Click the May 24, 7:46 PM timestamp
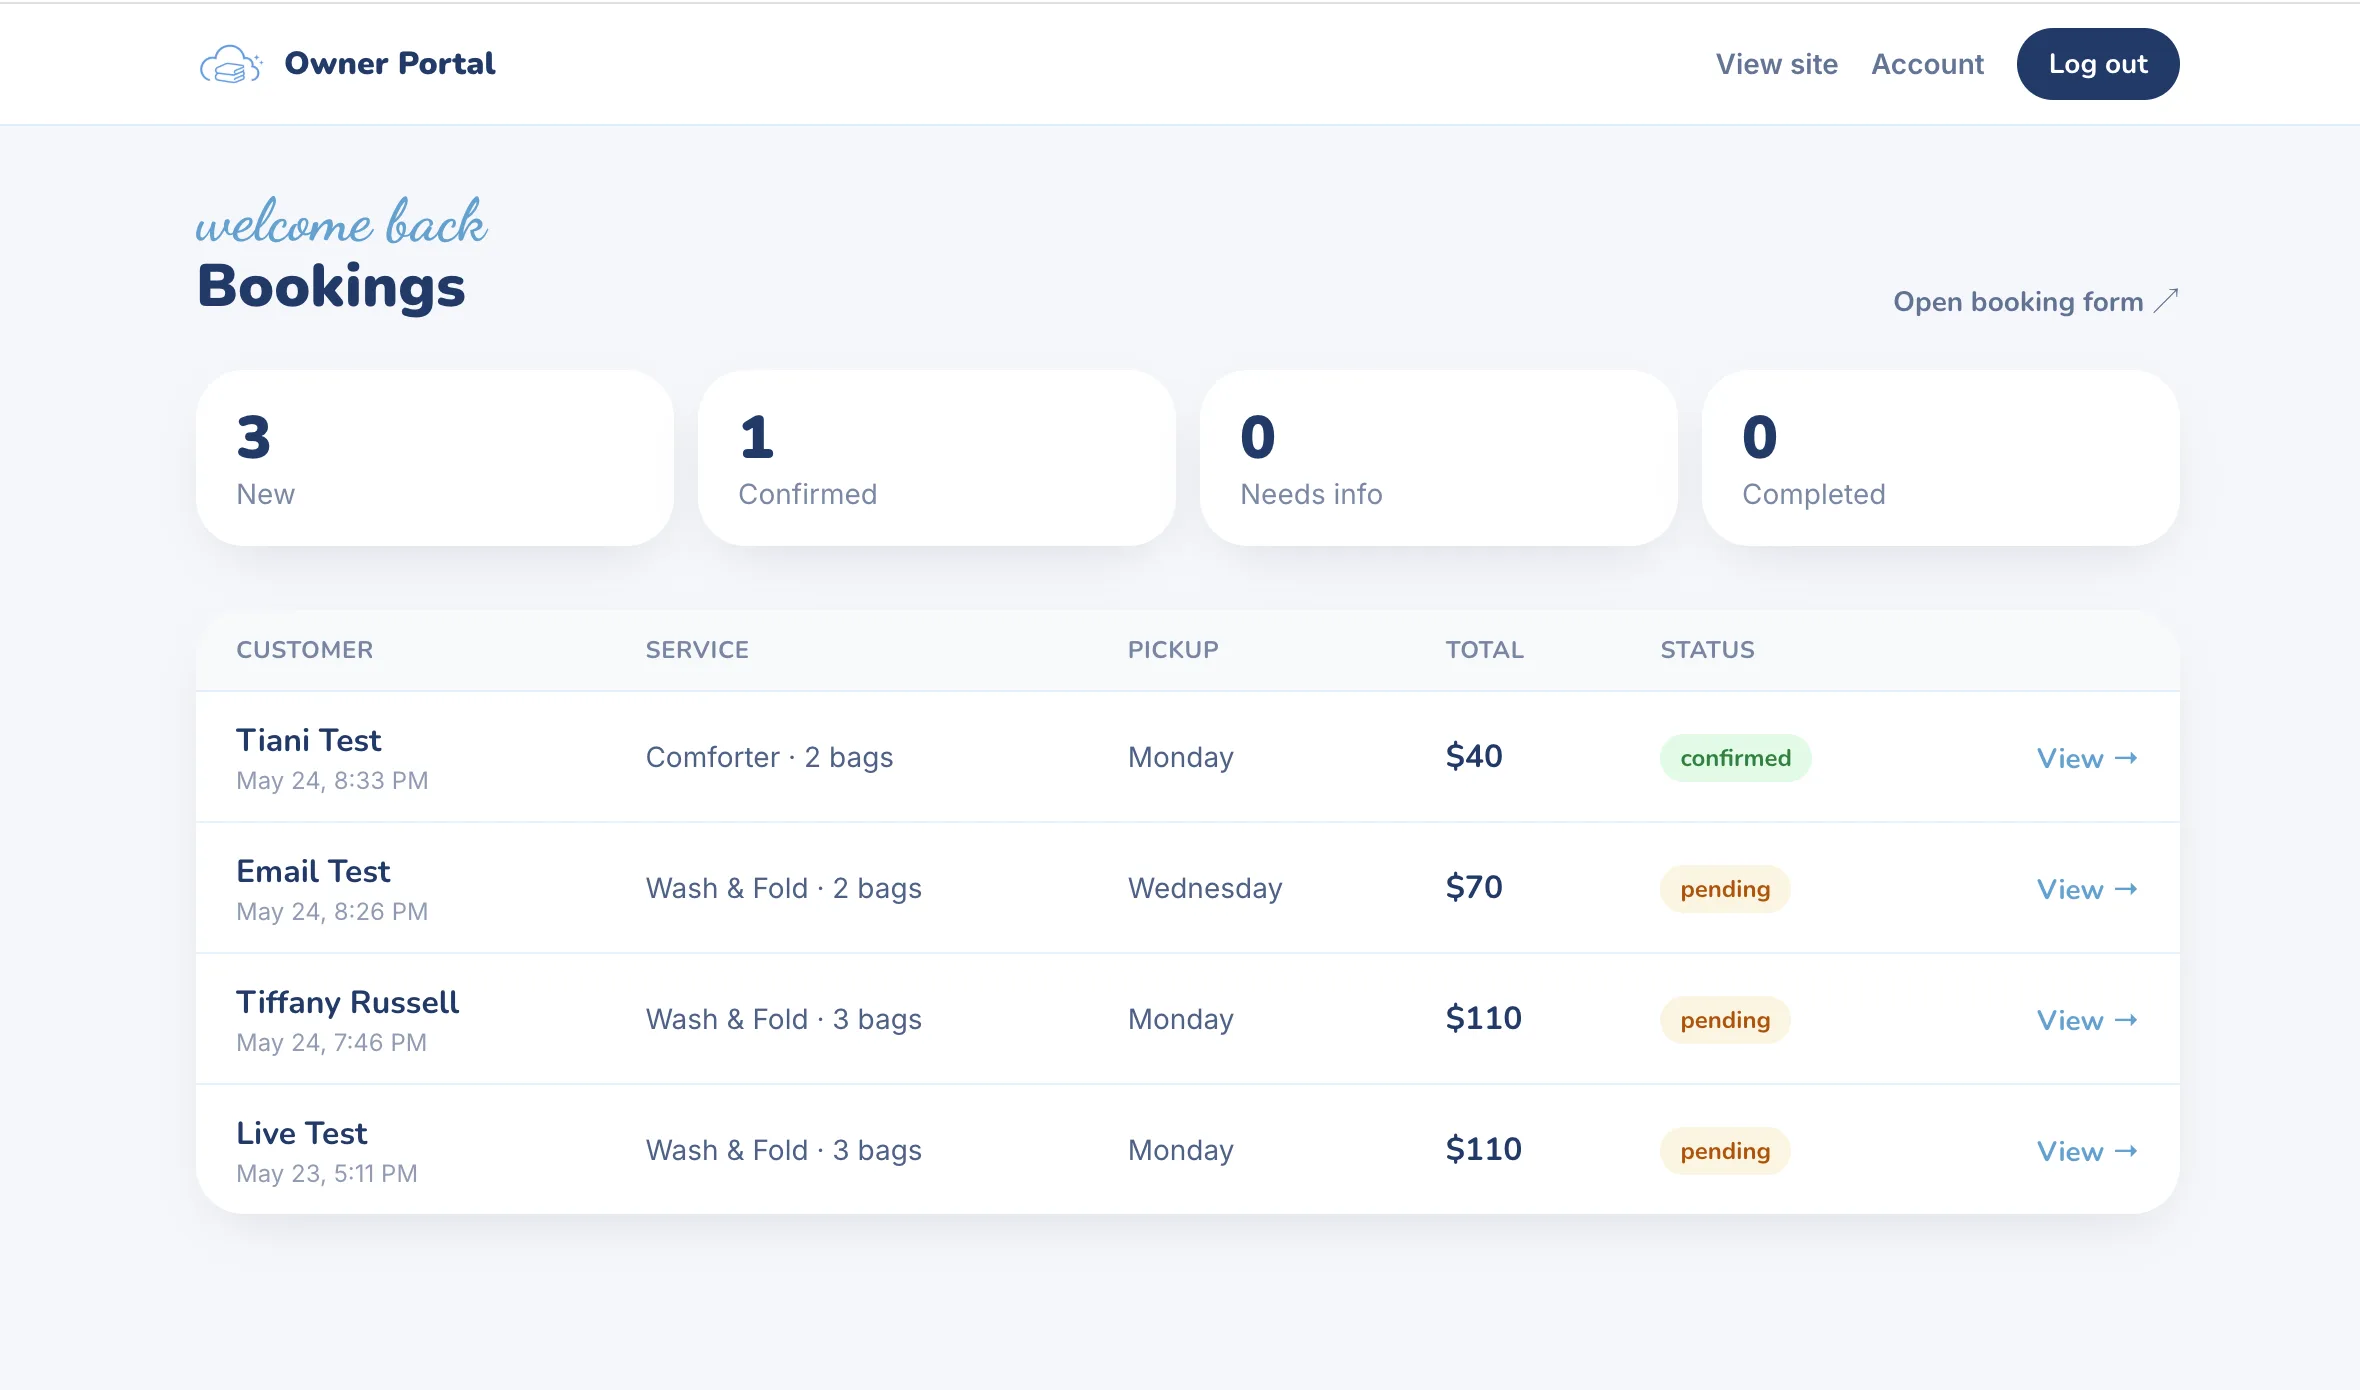The image size is (2360, 1390). [x=331, y=1043]
